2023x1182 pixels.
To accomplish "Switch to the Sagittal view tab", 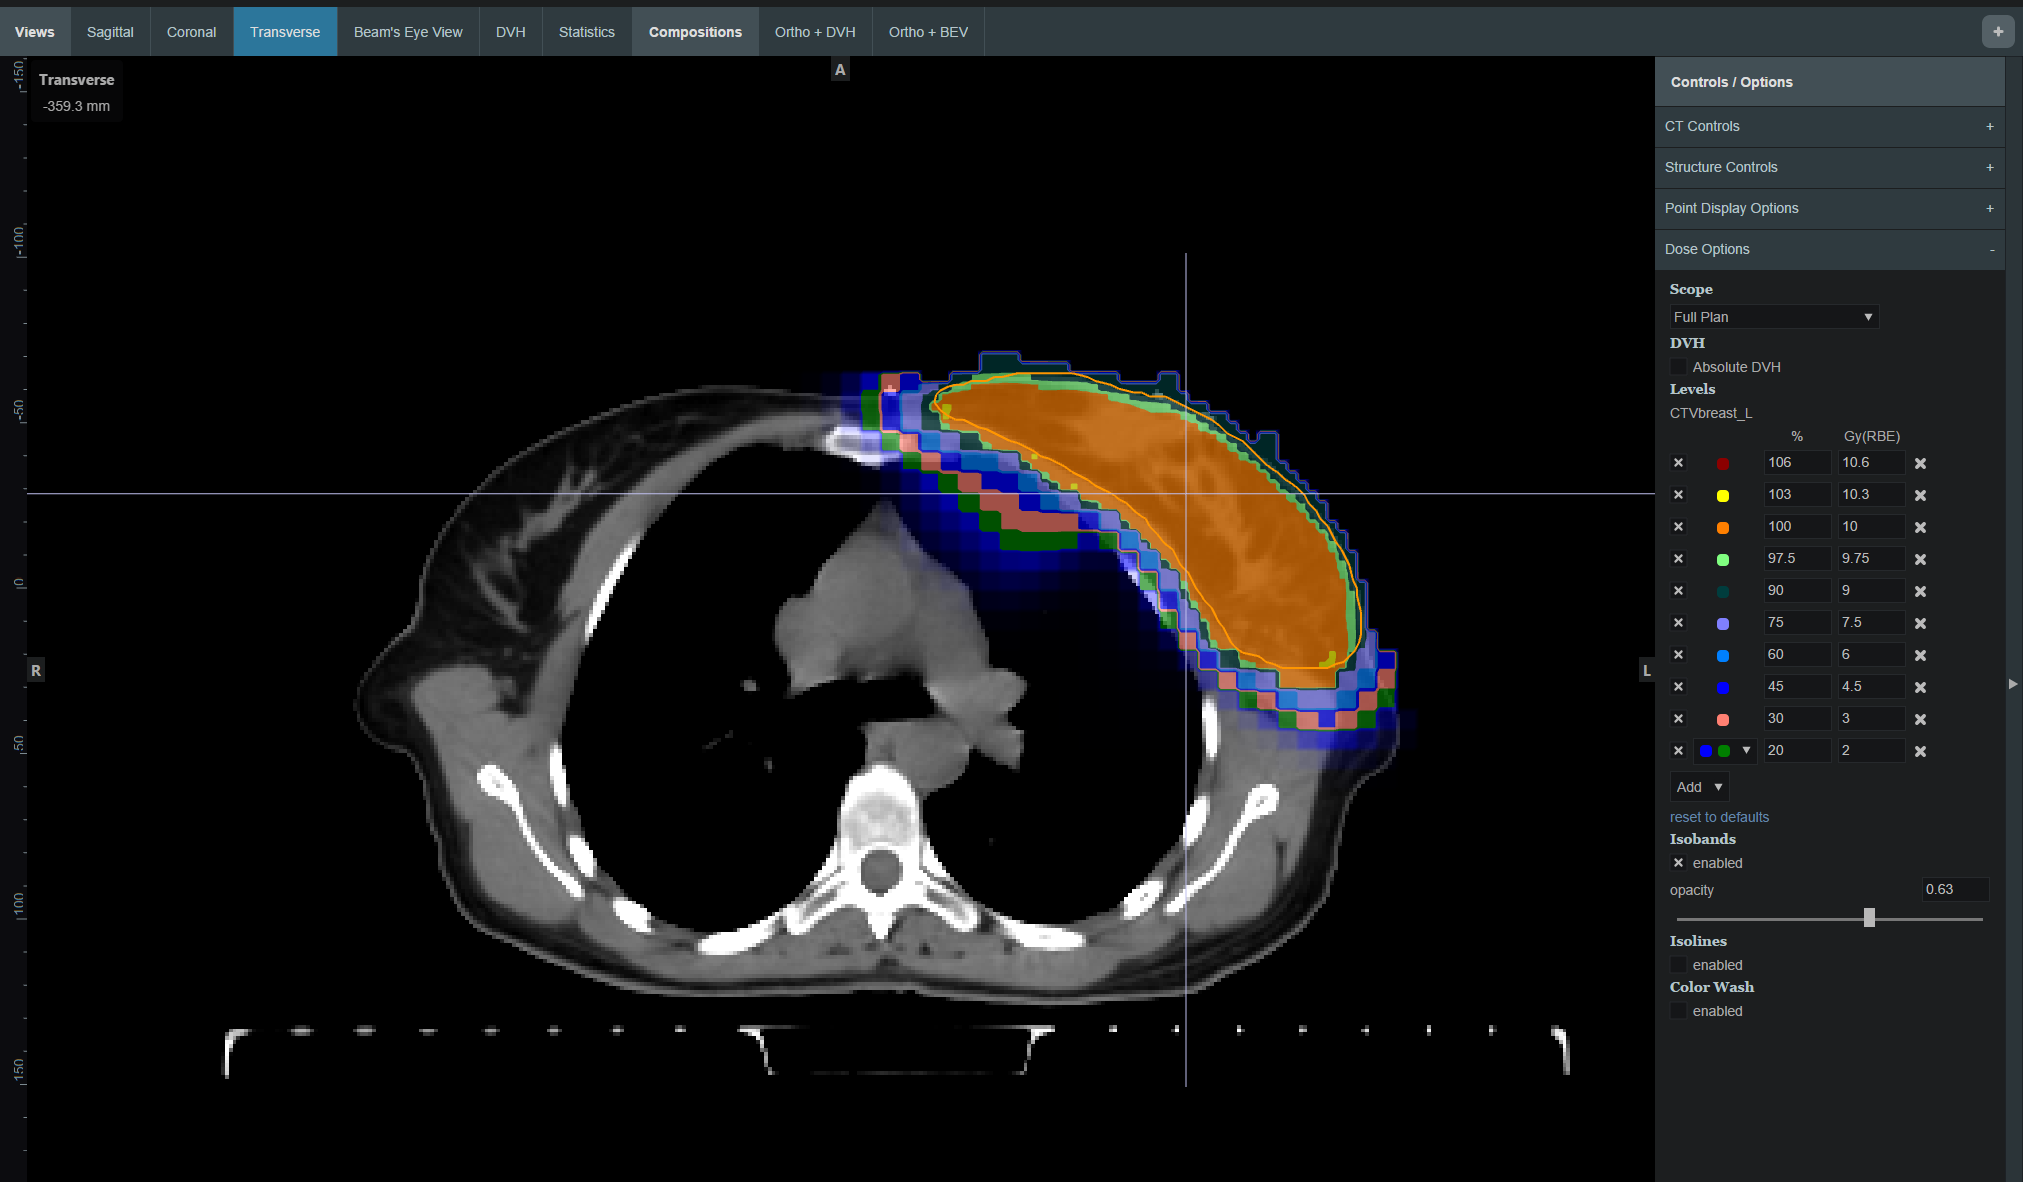I will click(x=110, y=32).
